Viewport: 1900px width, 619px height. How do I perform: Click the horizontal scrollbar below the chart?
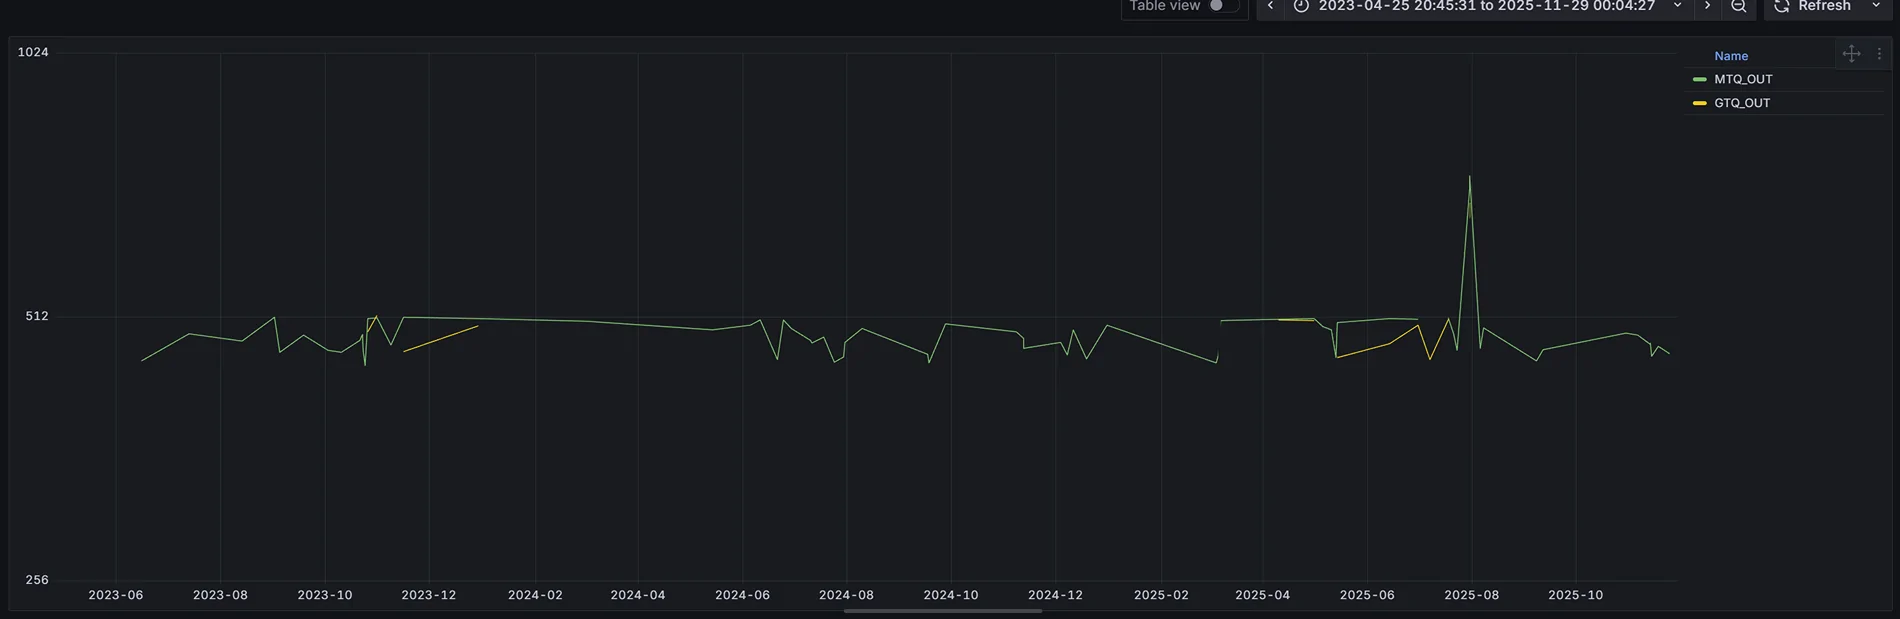coord(942,611)
